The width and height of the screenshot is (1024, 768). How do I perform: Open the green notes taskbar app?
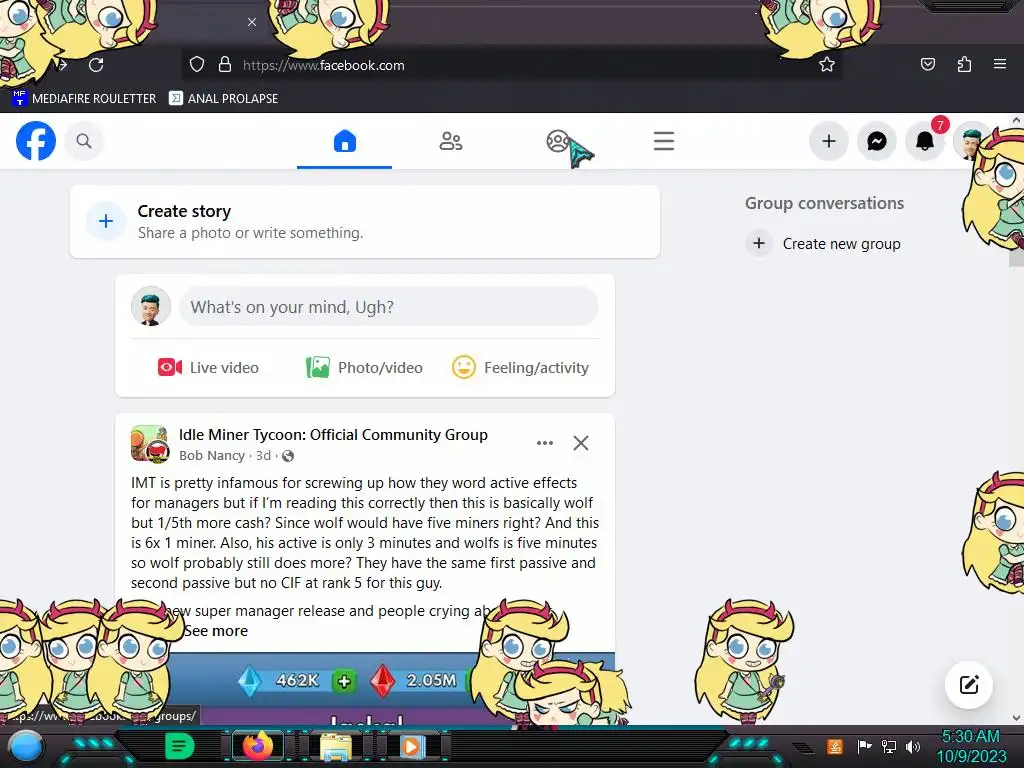point(179,746)
